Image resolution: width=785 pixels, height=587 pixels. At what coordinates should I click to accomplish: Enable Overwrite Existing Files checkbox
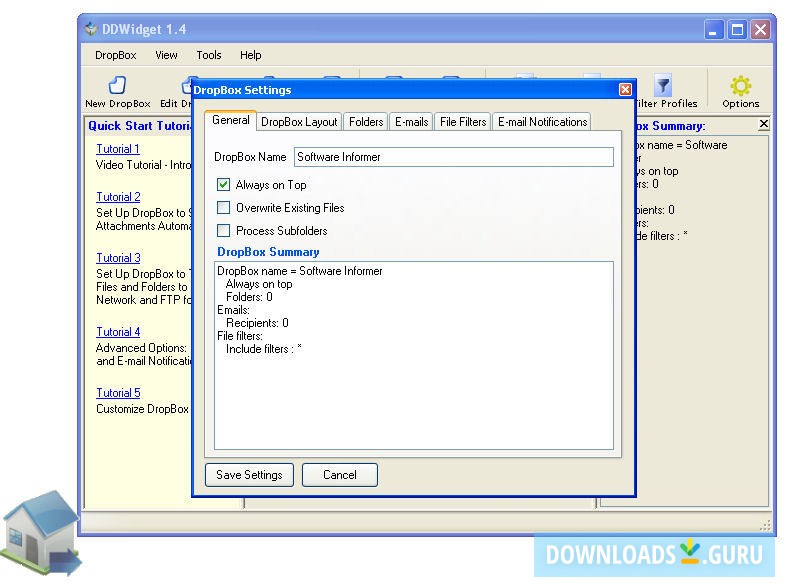(223, 208)
